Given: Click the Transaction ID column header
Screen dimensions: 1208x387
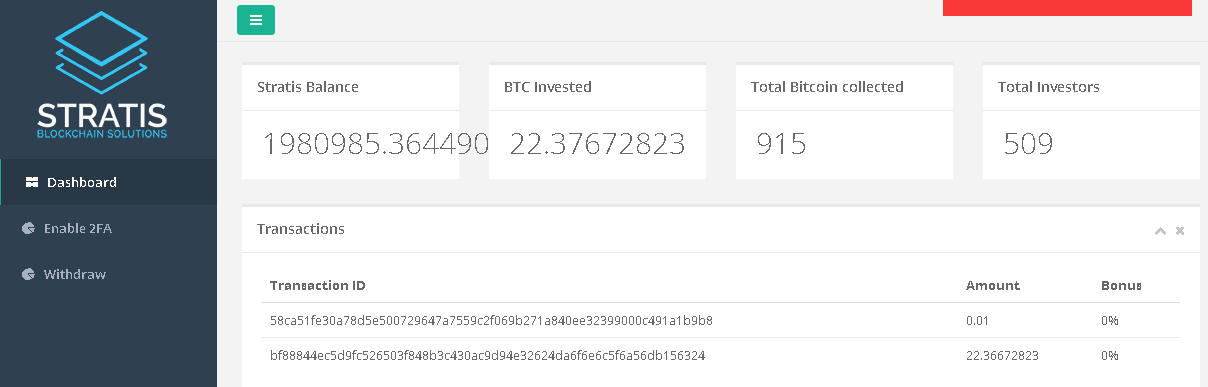Looking at the screenshot, I should pos(318,285).
